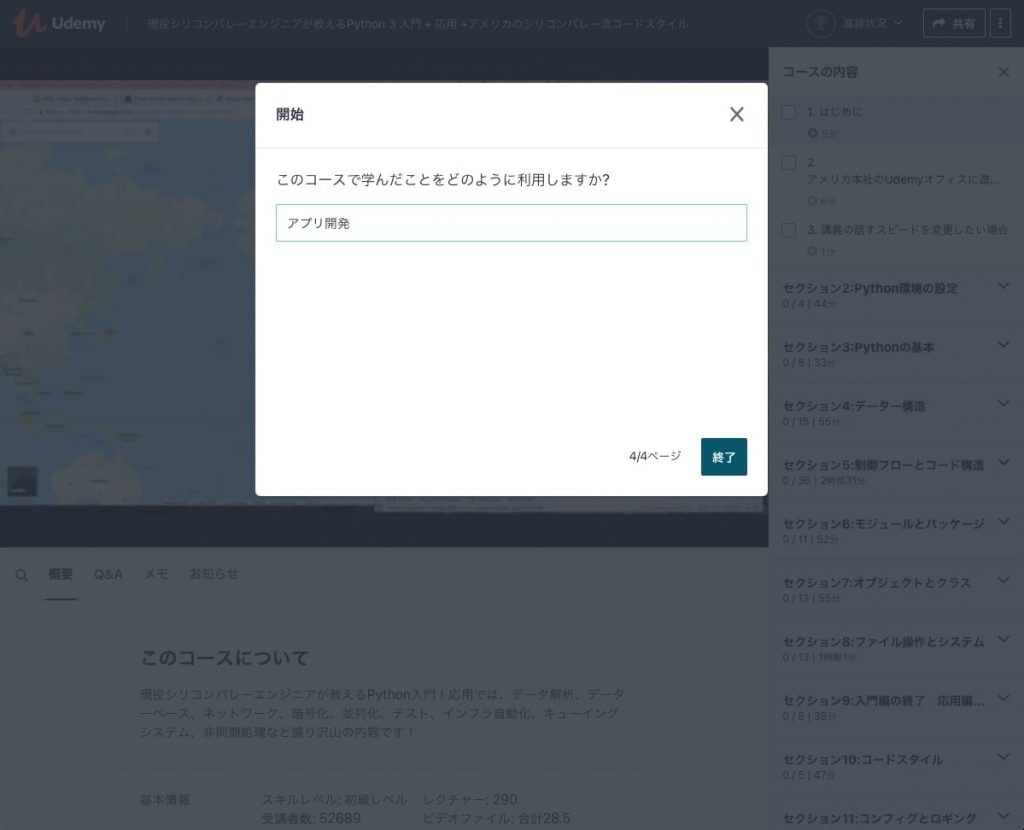Expand セクション7:オブジェクトとクラス
The image size is (1024, 830).
tap(1004, 581)
